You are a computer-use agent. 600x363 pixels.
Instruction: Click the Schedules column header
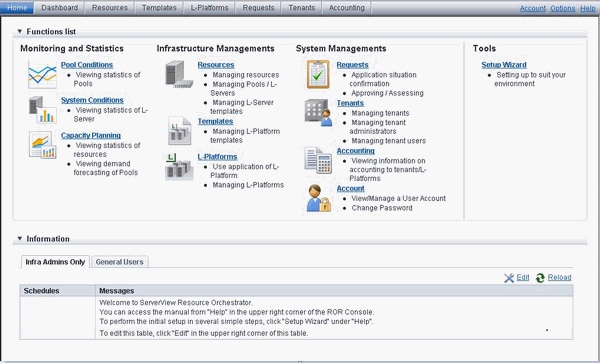[x=57, y=291]
